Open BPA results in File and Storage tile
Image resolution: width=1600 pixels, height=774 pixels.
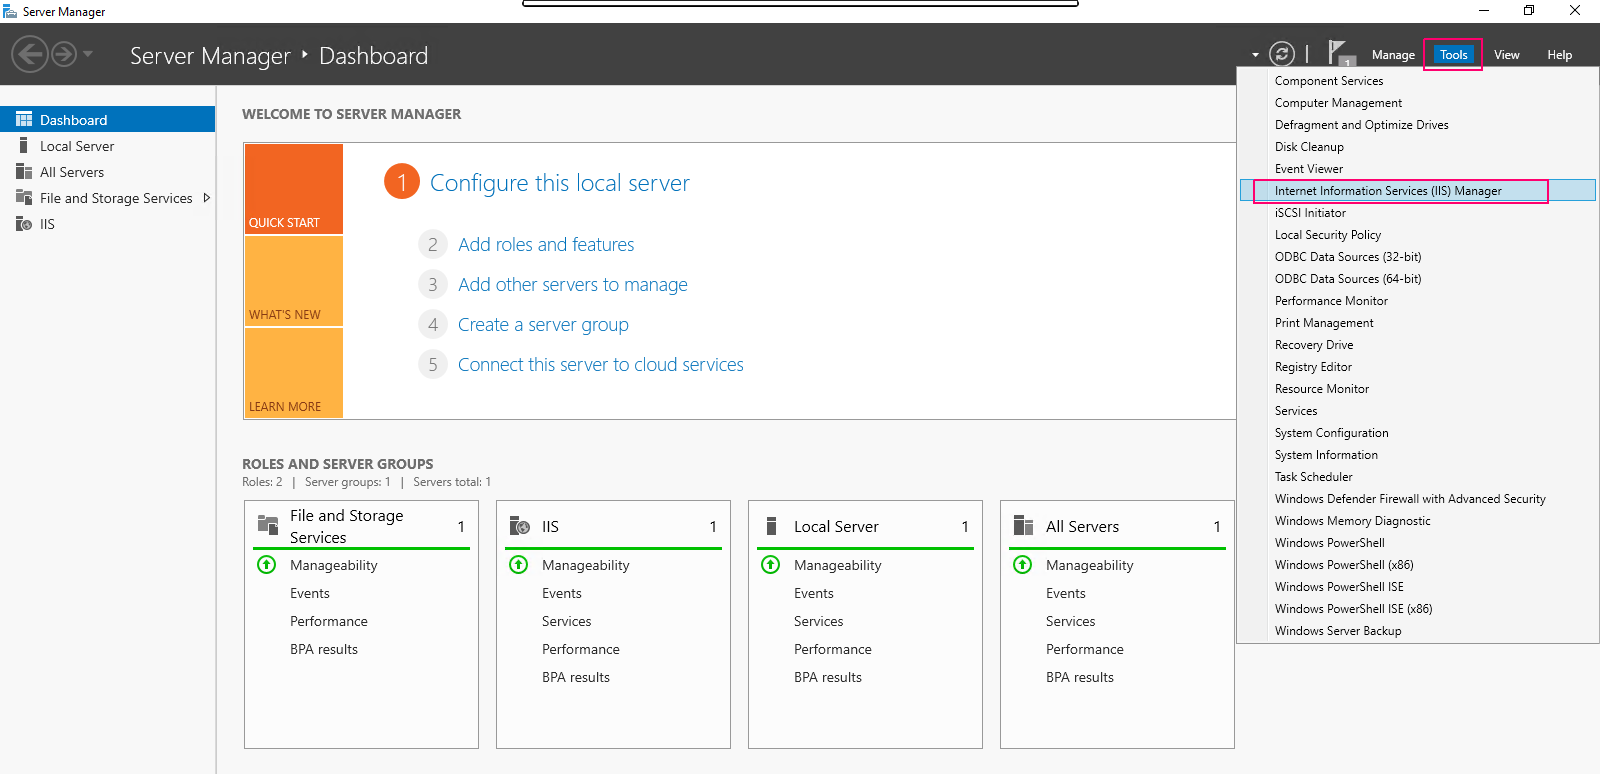tap(324, 649)
